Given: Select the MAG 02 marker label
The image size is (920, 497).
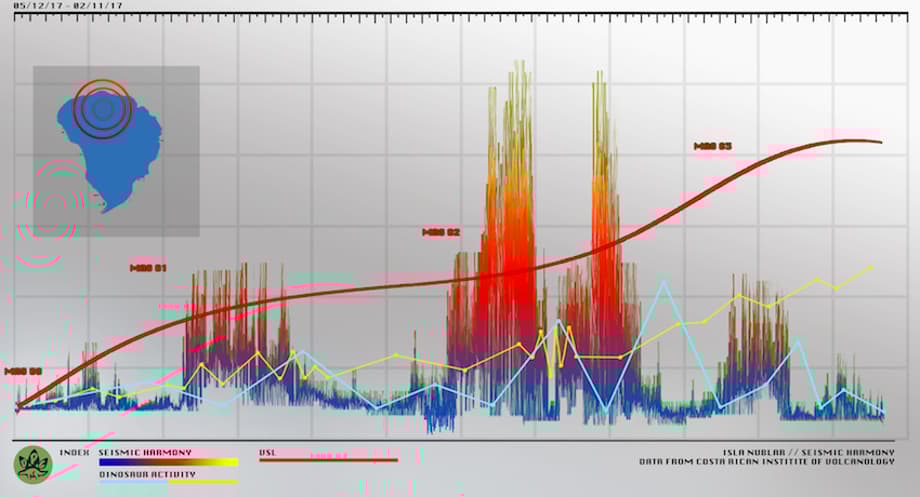Looking at the screenshot, I should point(441,232).
